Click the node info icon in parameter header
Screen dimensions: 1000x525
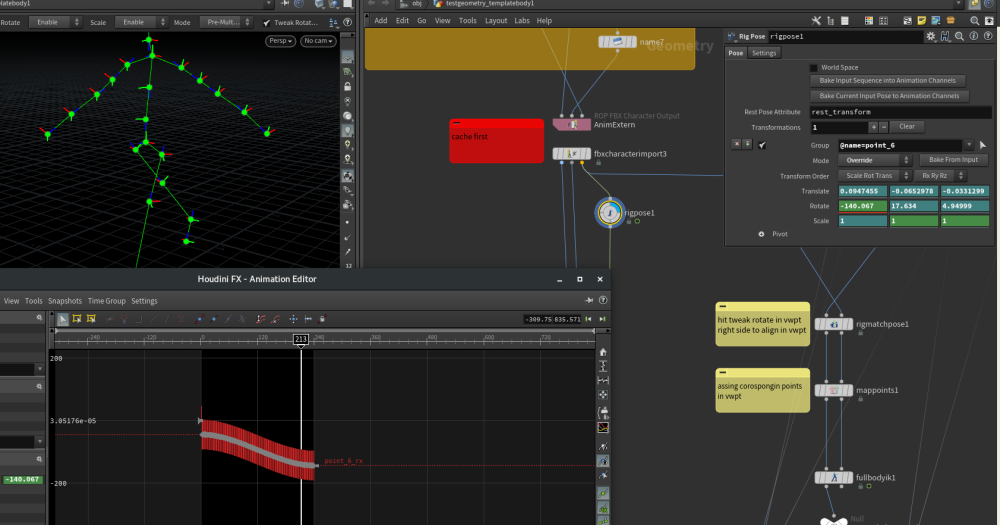(973, 36)
